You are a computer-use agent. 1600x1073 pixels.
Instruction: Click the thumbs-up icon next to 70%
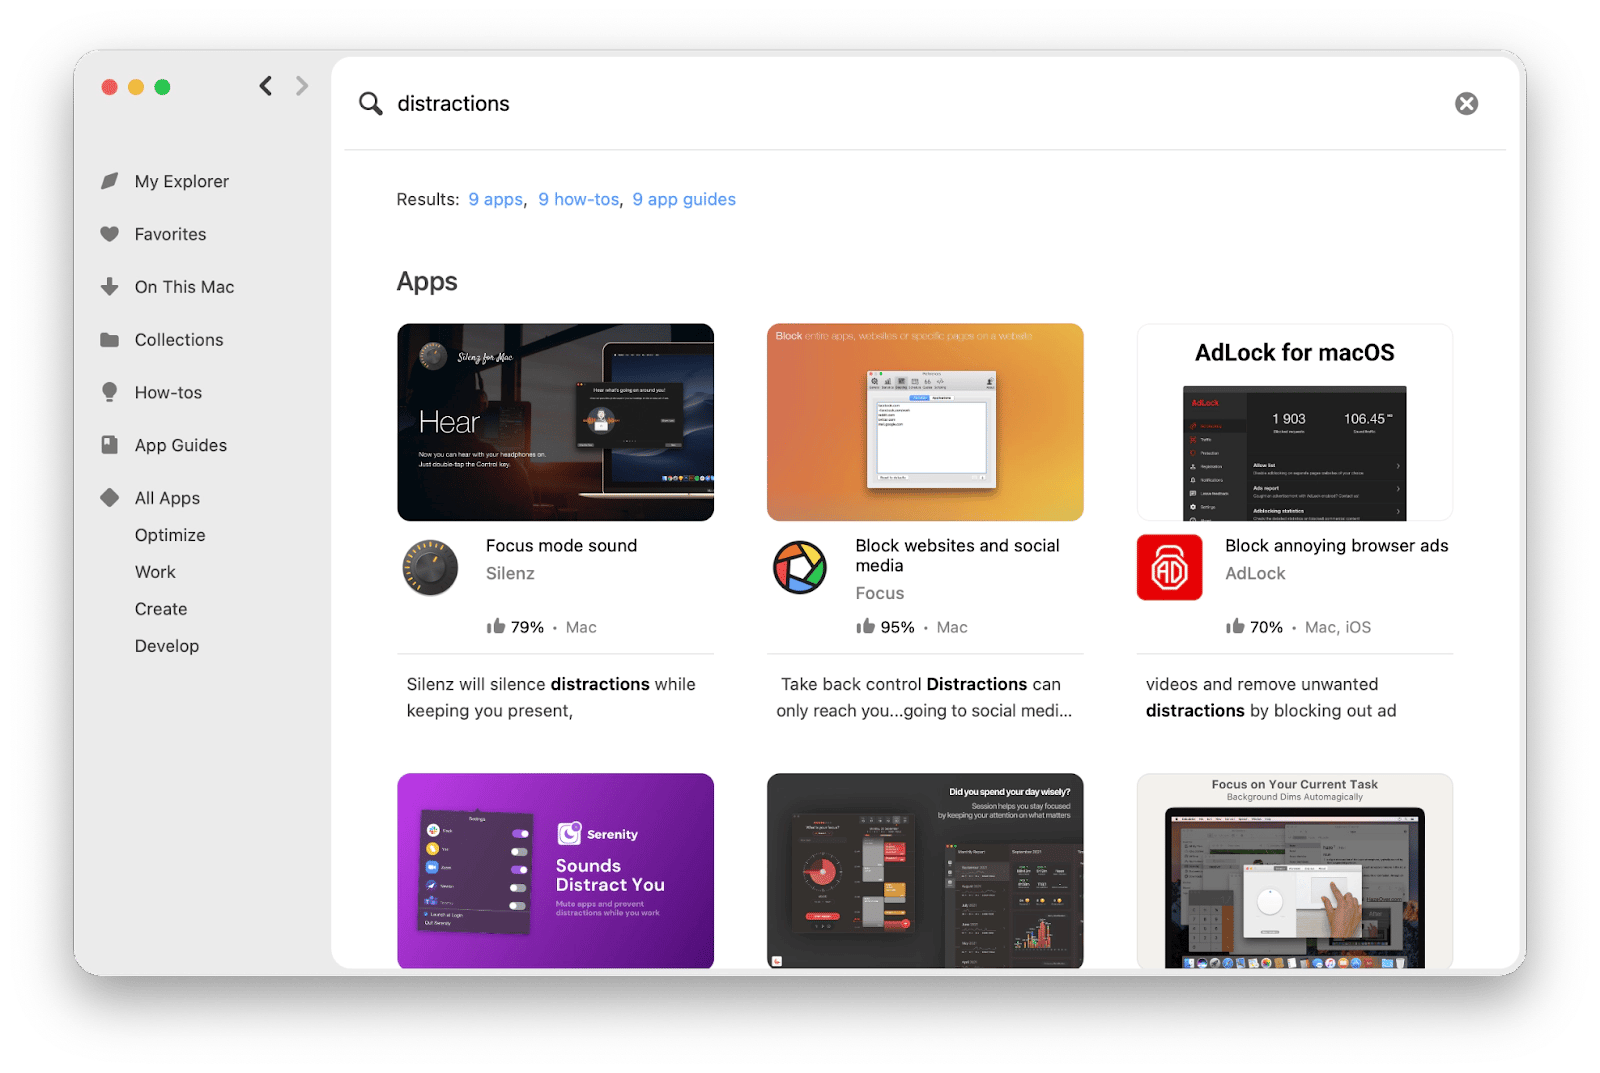(1235, 626)
